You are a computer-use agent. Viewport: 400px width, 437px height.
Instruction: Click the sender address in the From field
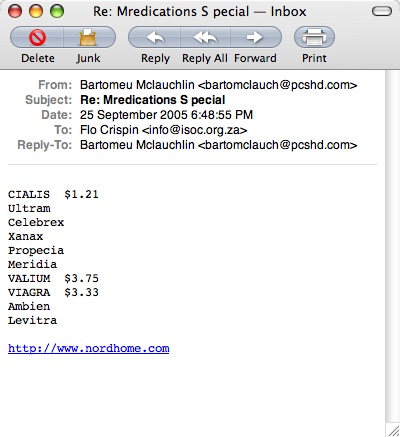tap(278, 85)
